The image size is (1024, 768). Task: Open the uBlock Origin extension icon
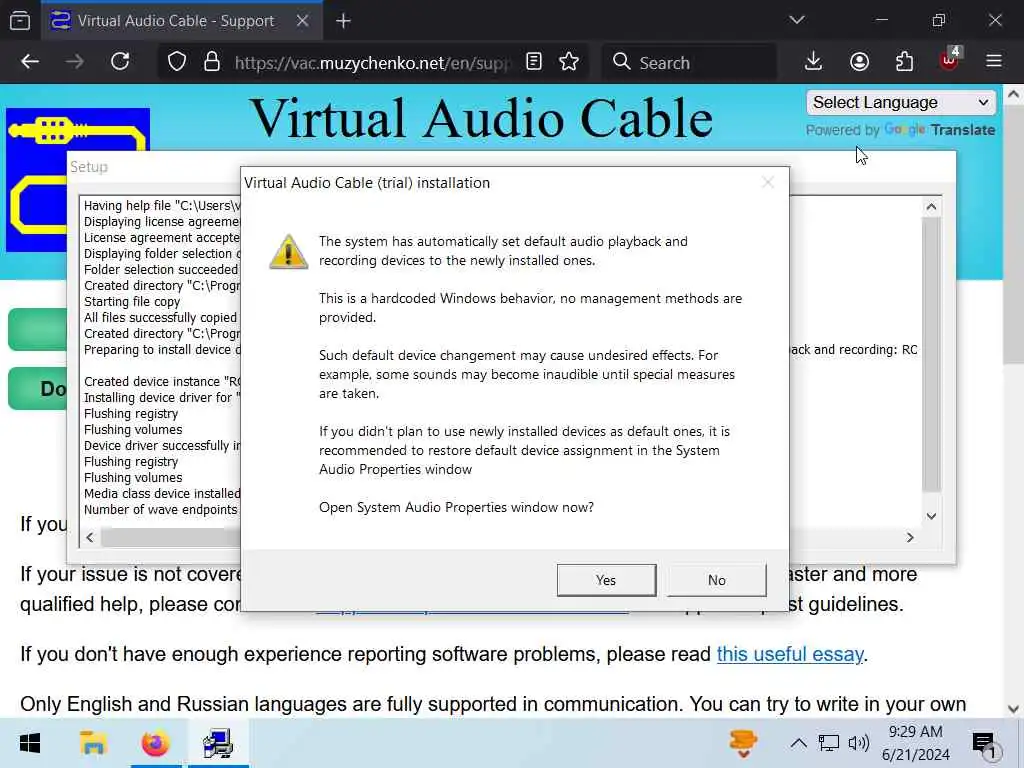[950, 60]
